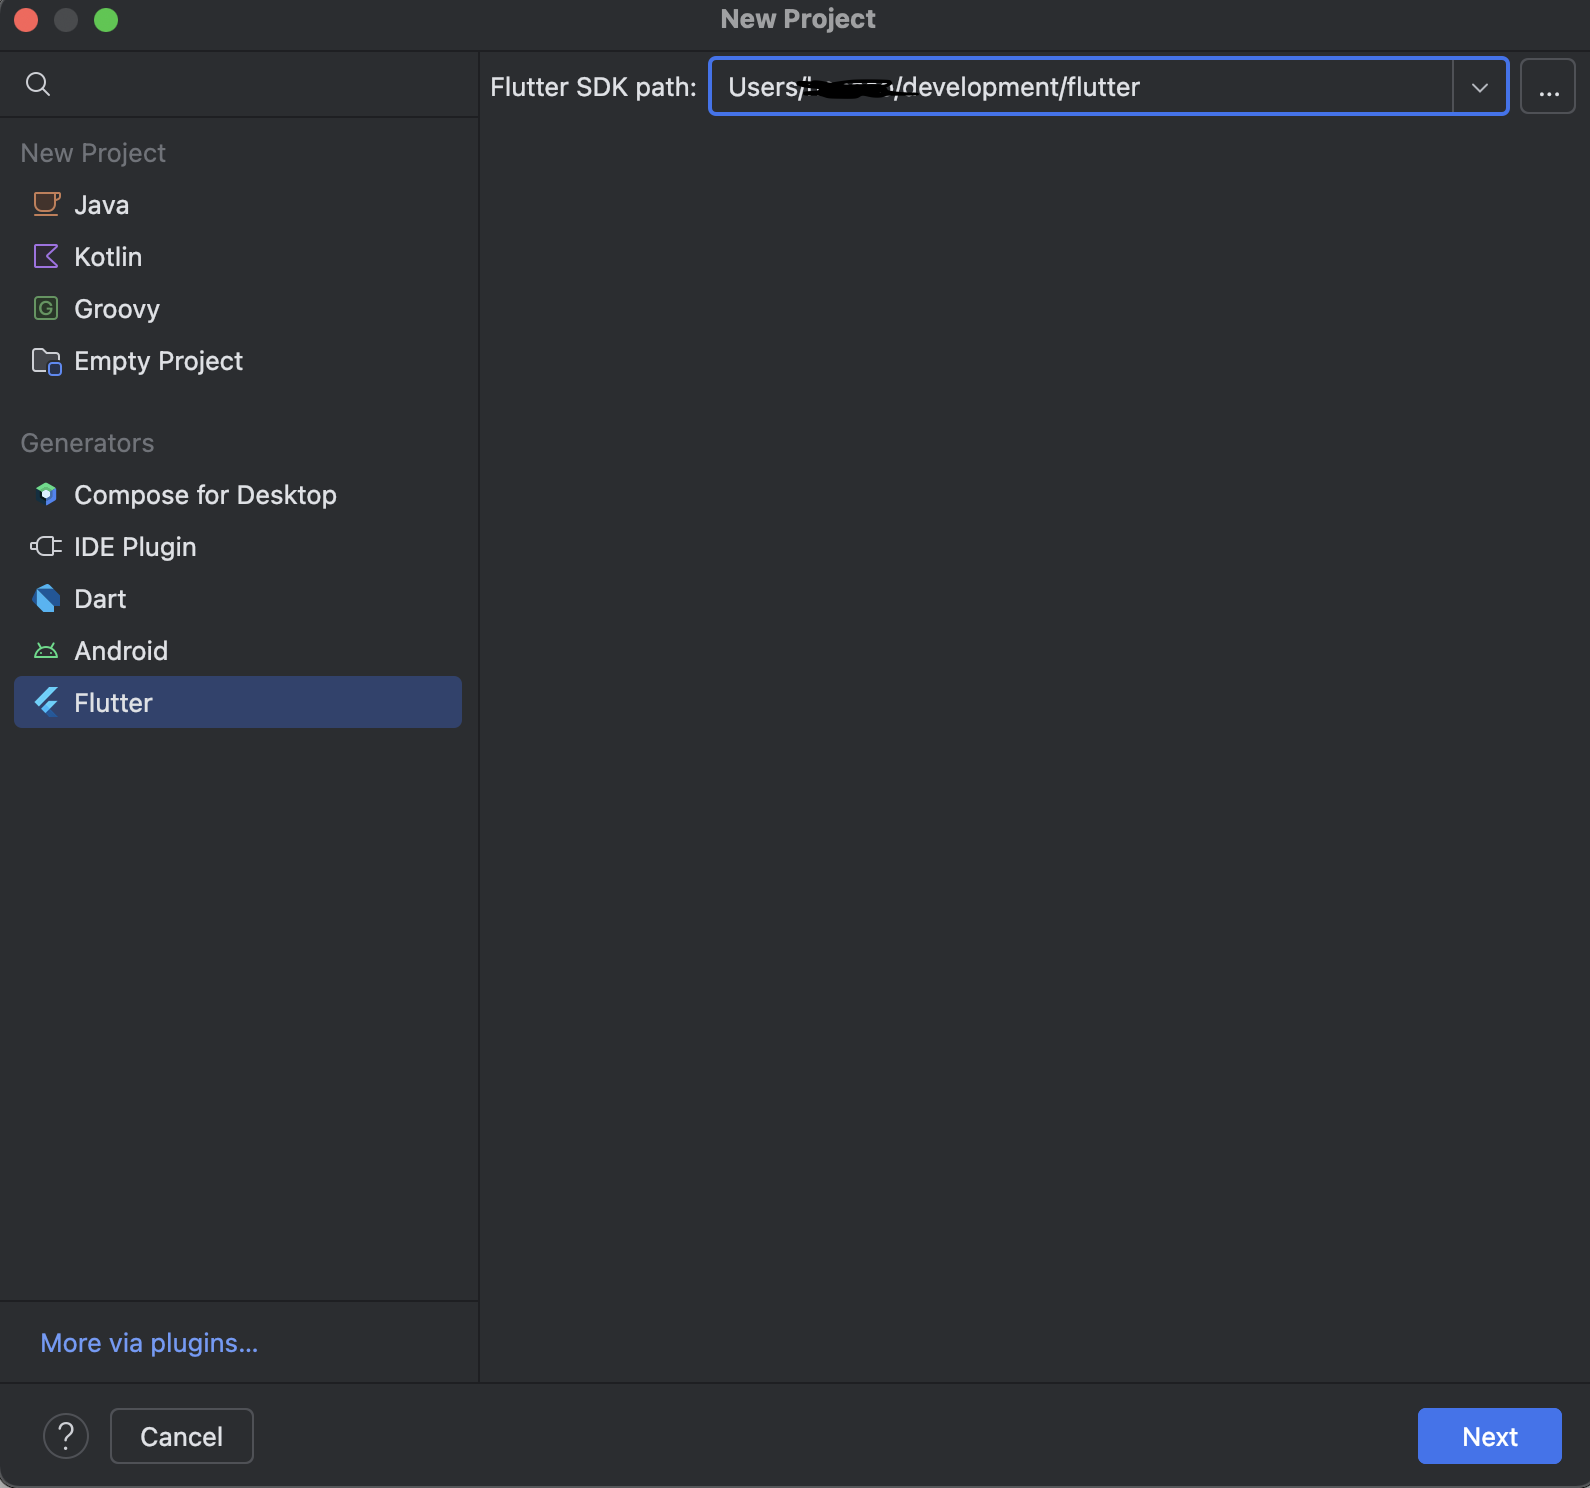The height and width of the screenshot is (1488, 1590).
Task: Click the Android robot icon
Action: (x=46, y=651)
